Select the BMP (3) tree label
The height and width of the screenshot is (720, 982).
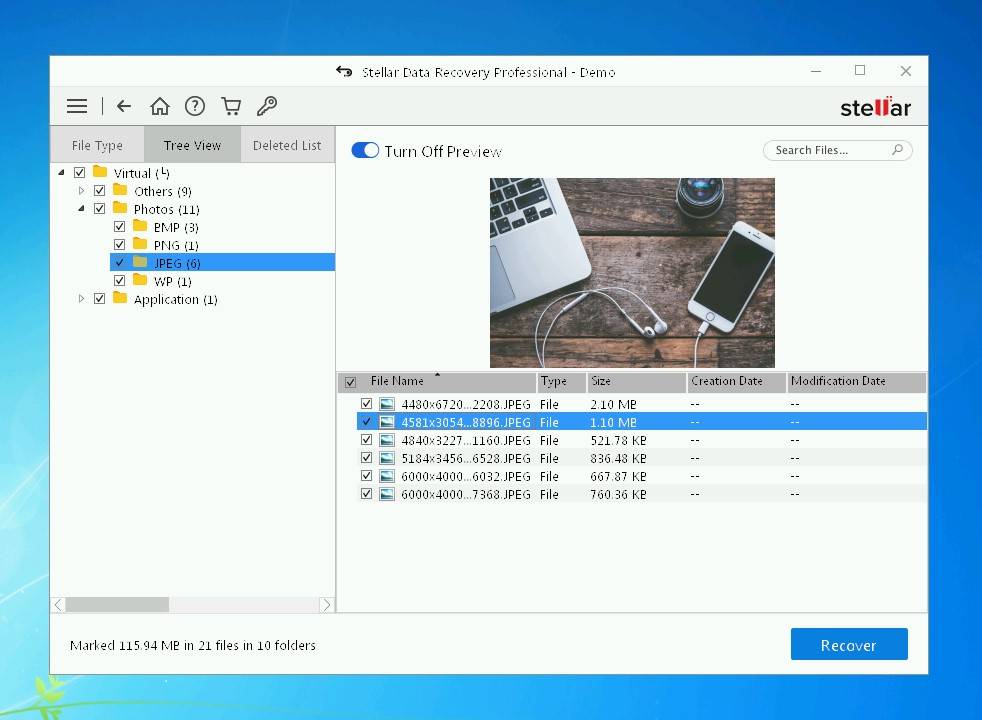[x=176, y=227]
